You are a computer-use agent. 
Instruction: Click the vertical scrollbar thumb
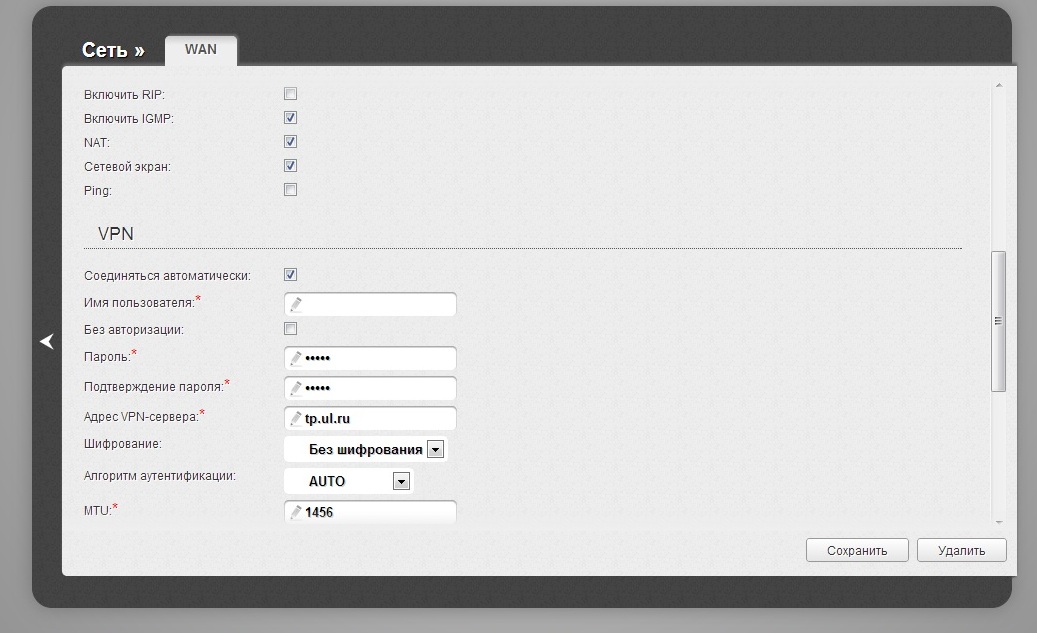999,321
